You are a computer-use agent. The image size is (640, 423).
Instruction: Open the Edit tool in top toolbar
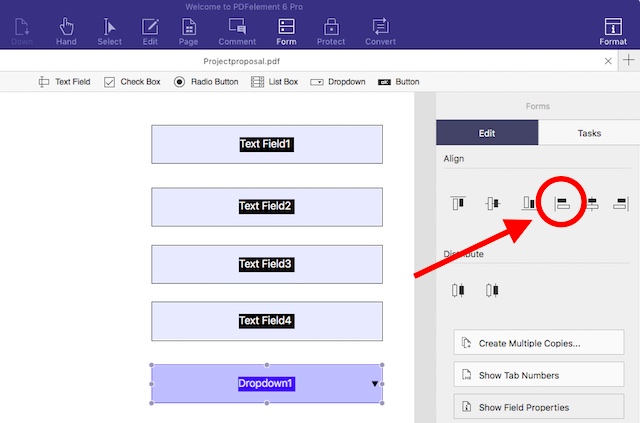tap(150, 31)
